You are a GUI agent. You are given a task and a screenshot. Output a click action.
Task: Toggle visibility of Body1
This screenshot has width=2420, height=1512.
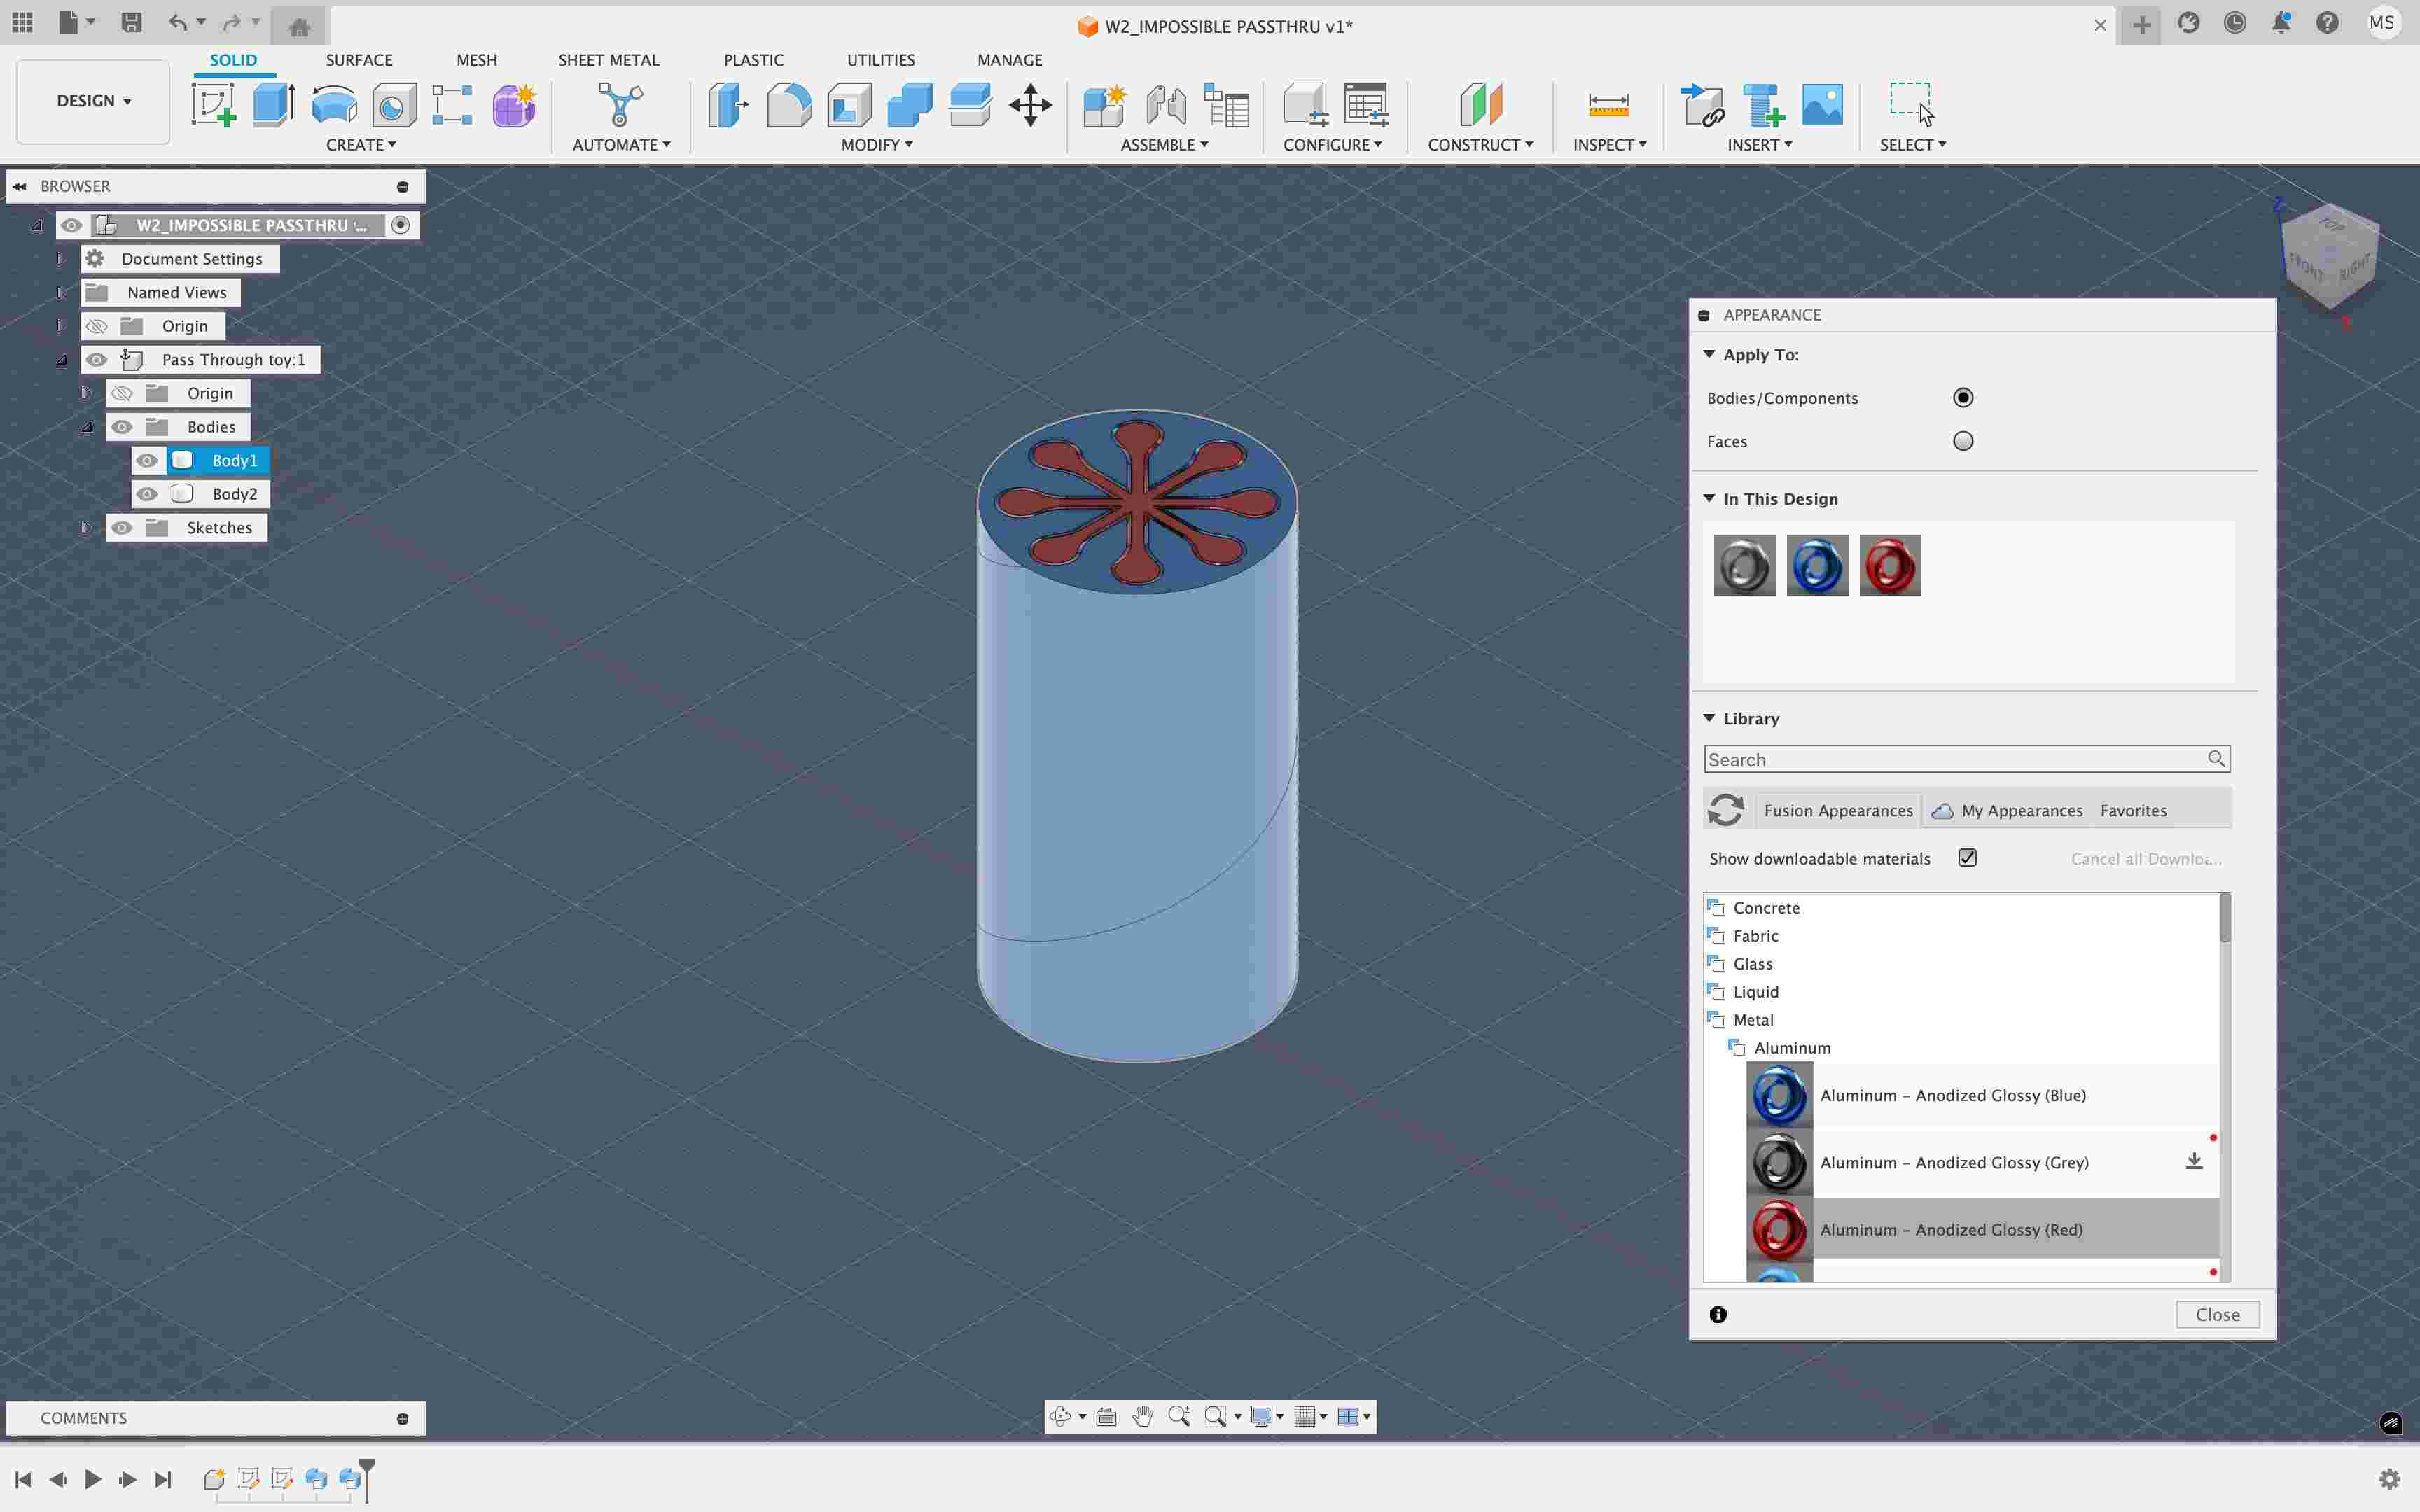click(147, 461)
